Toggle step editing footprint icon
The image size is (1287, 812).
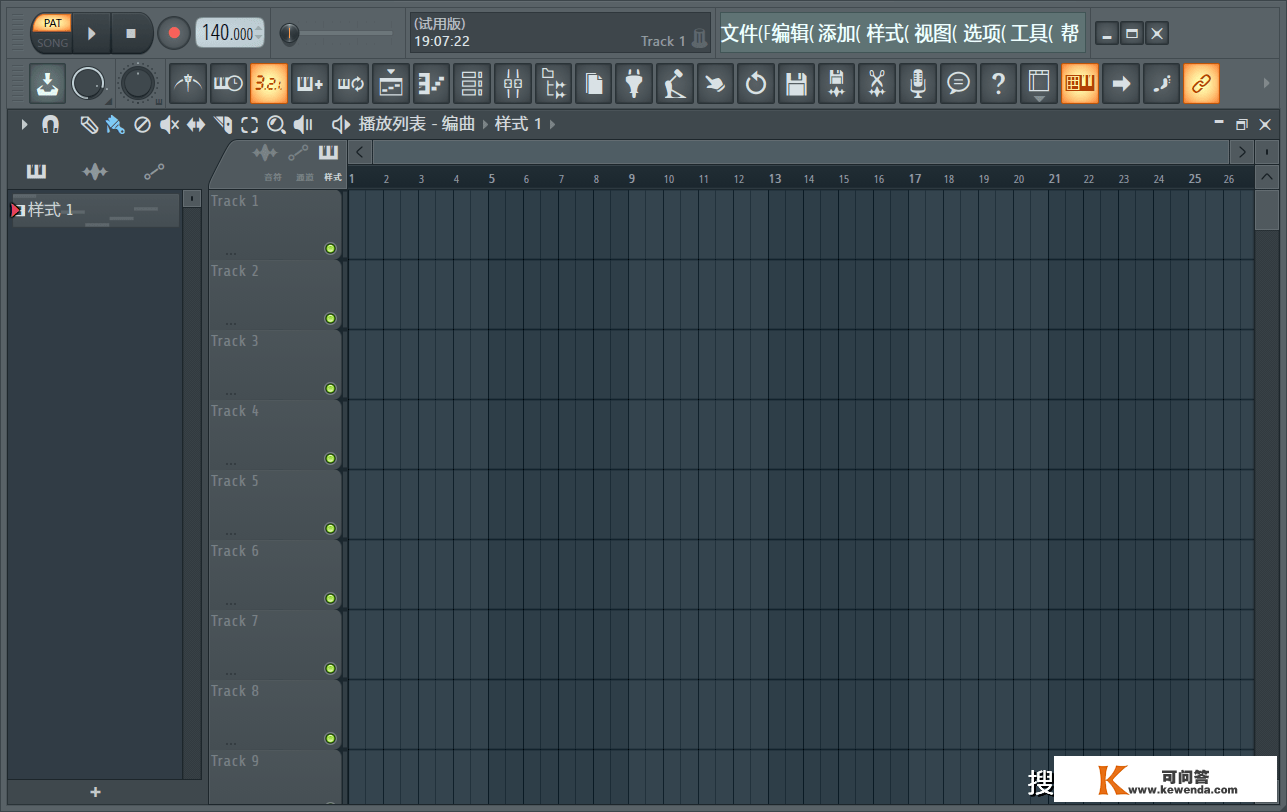point(1161,84)
